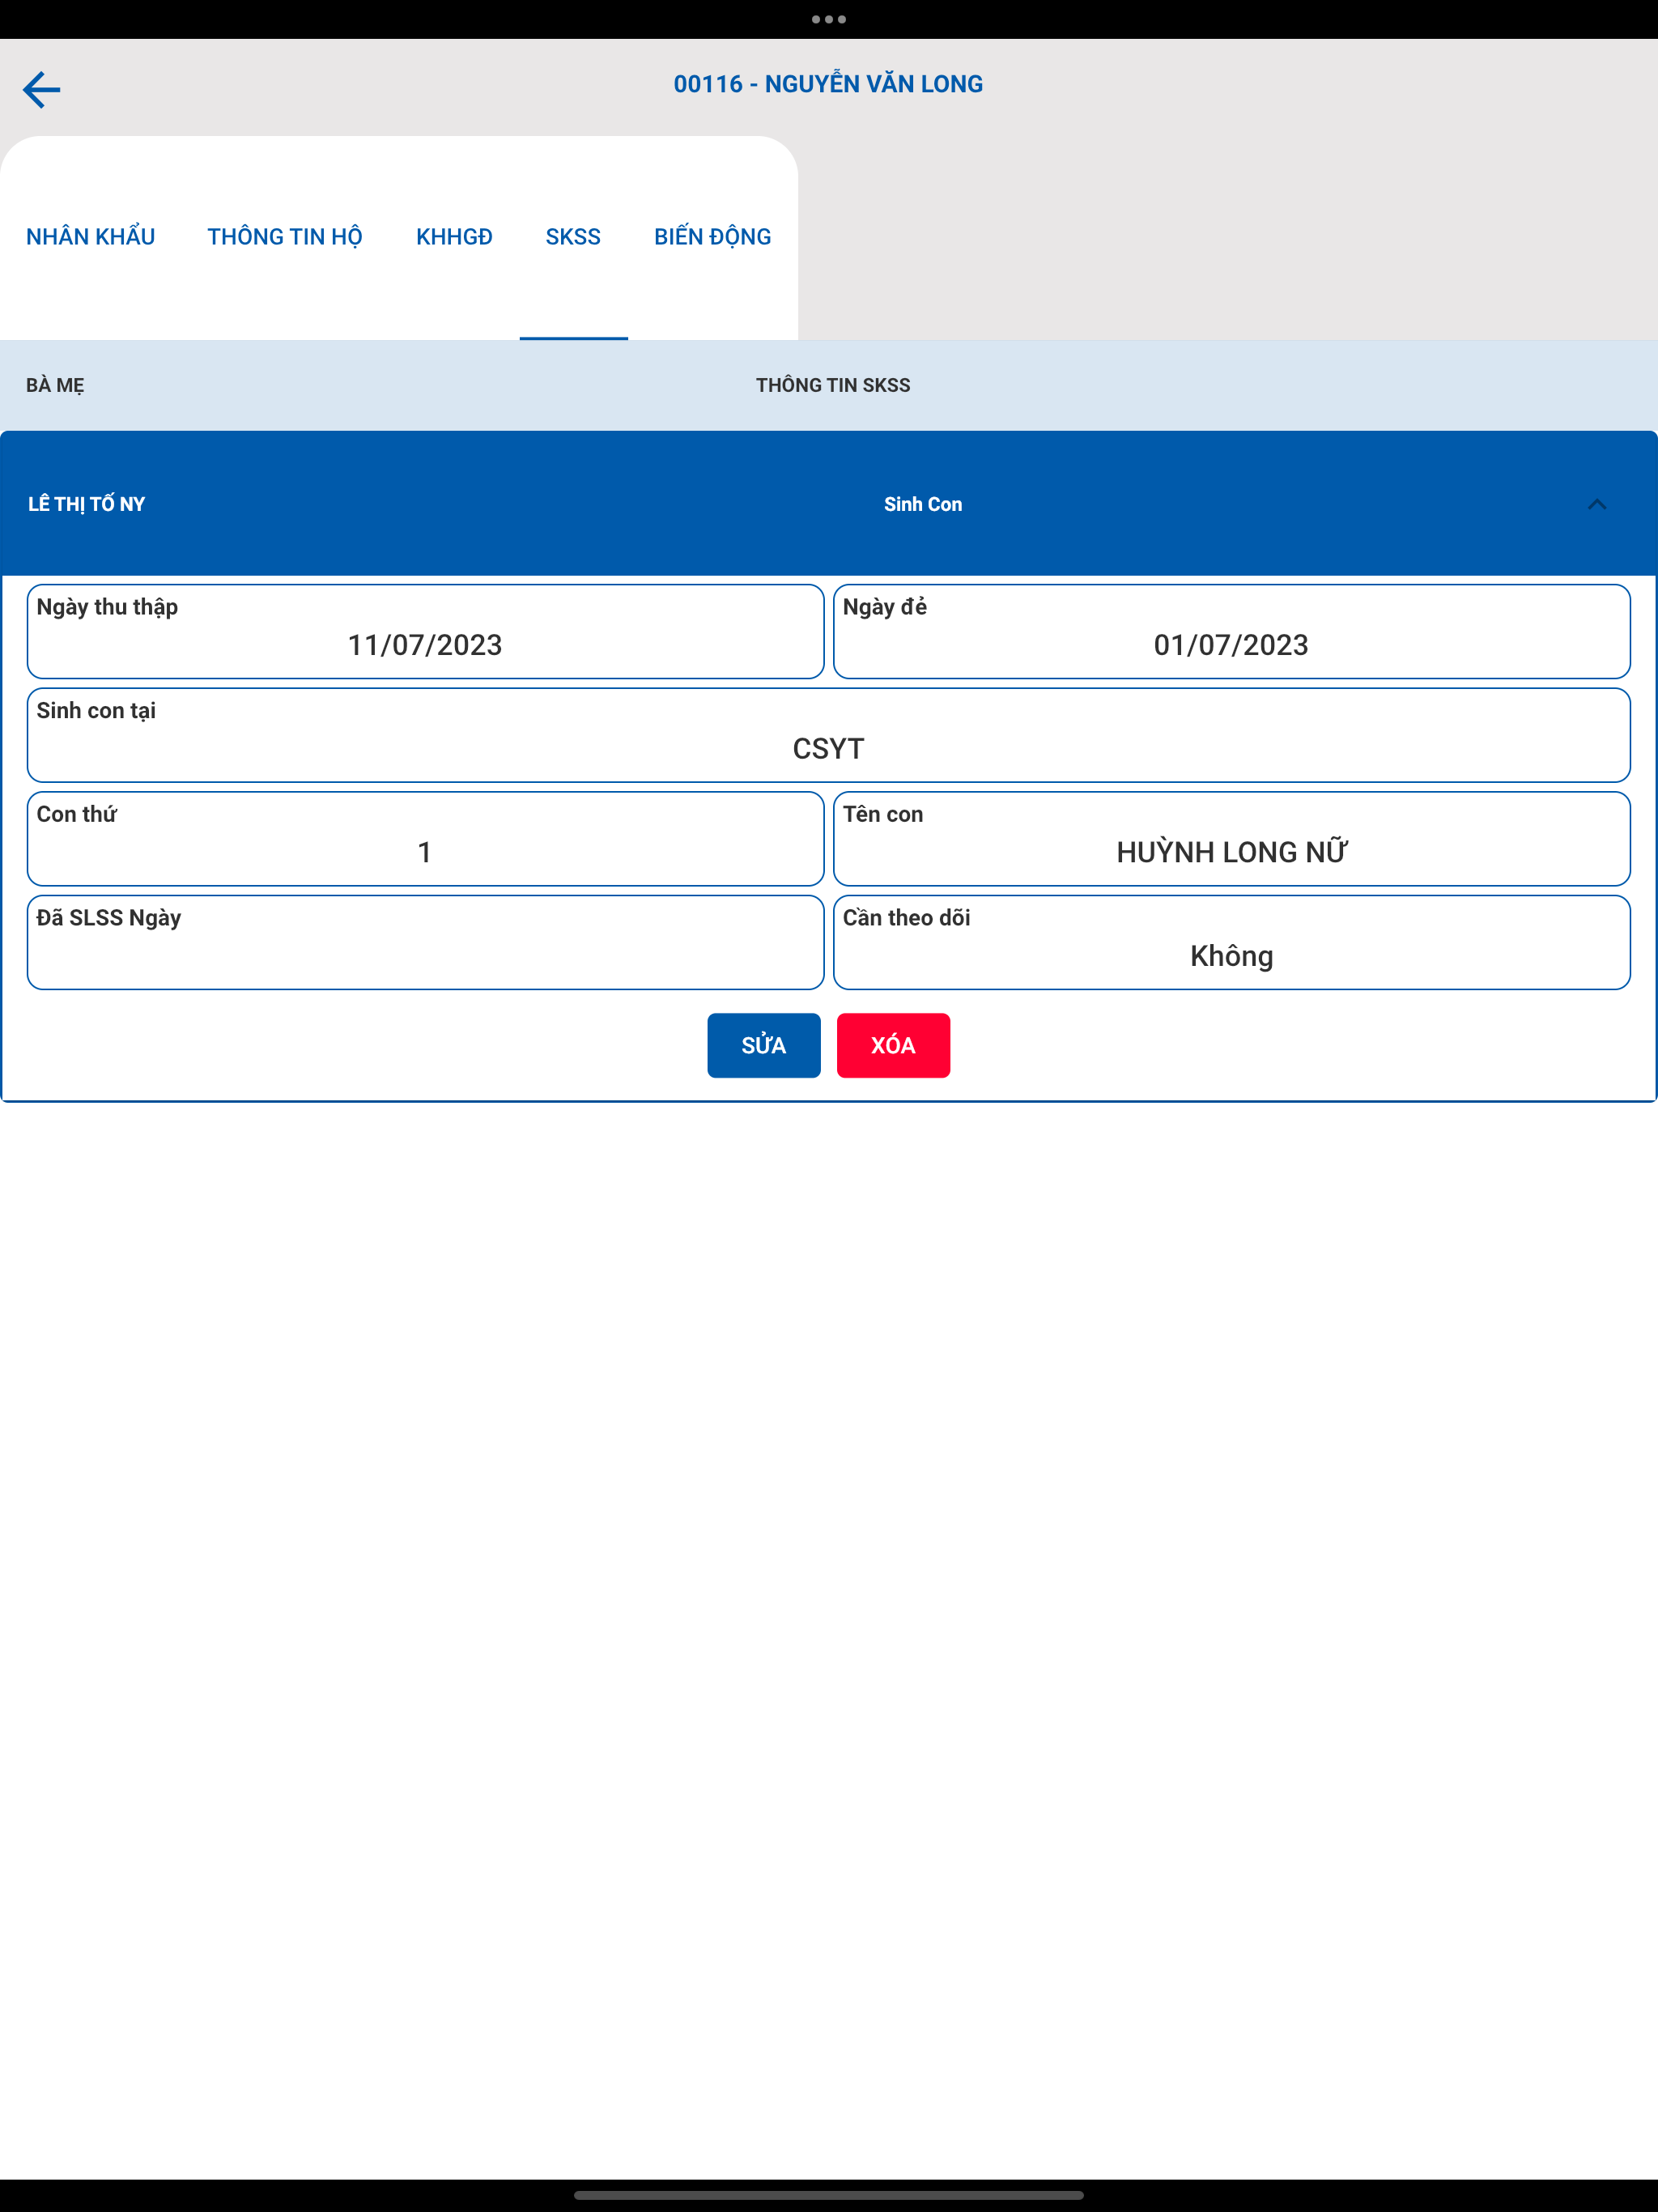This screenshot has width=1658, height=2212.
Task: Open the Cần theo dõi field
Action: (x=1231, y=942)
